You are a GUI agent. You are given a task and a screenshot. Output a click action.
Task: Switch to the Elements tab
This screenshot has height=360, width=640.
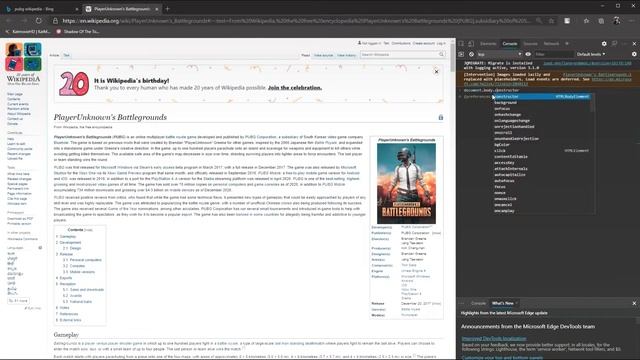coord(488,44)
